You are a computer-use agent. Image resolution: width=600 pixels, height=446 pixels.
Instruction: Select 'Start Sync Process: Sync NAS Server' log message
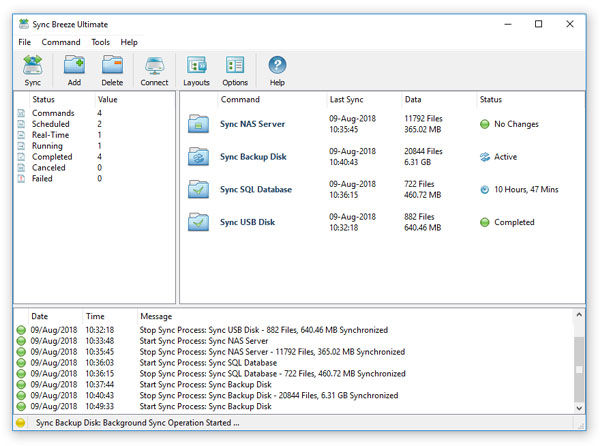(204, 341)
